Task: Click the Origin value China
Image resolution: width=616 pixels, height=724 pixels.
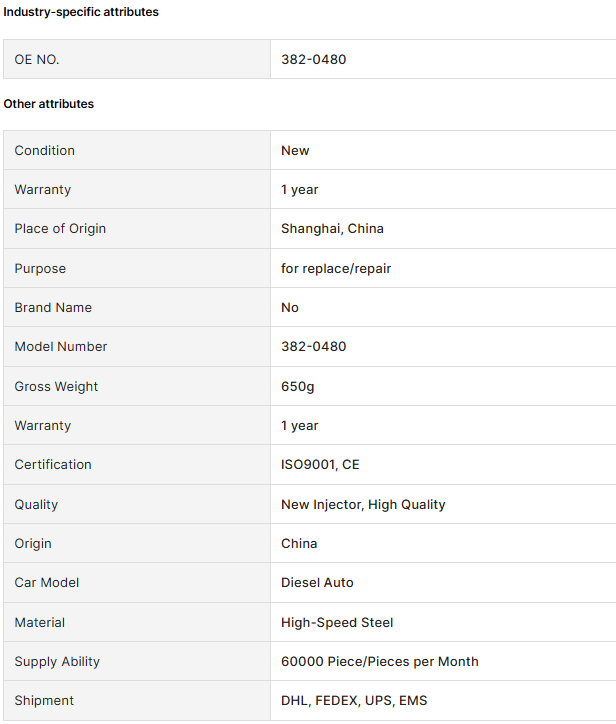Action: (299, 543)
